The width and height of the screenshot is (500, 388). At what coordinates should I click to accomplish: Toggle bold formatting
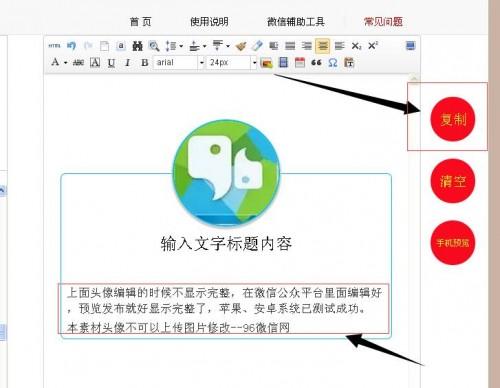[x=144, y=62]
